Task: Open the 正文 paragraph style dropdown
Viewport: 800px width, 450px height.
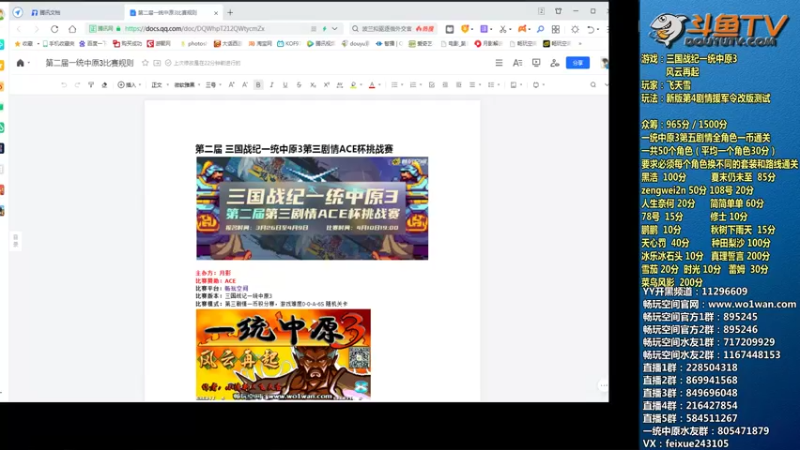Action: pyautogui.click(x=160, y=85)
